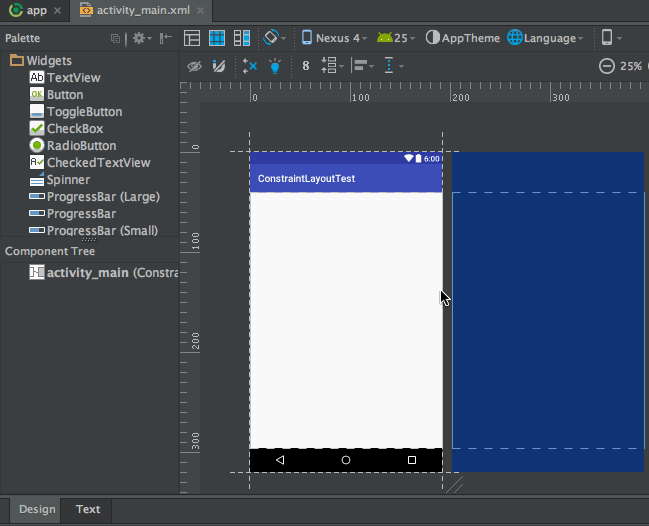
Task: Click the default margins value 8
Action: pos(305,66)
